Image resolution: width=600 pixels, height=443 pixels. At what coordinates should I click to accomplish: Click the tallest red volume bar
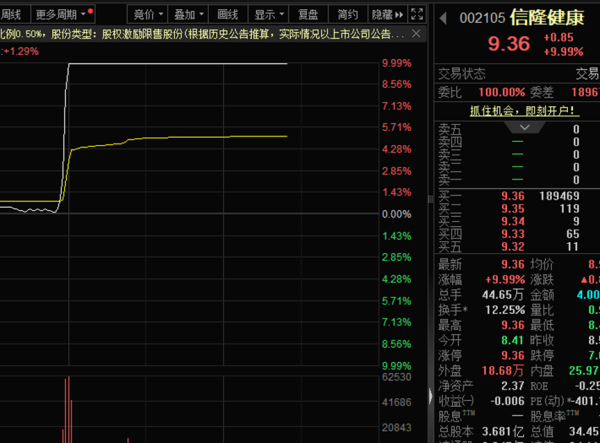(69, 409)
